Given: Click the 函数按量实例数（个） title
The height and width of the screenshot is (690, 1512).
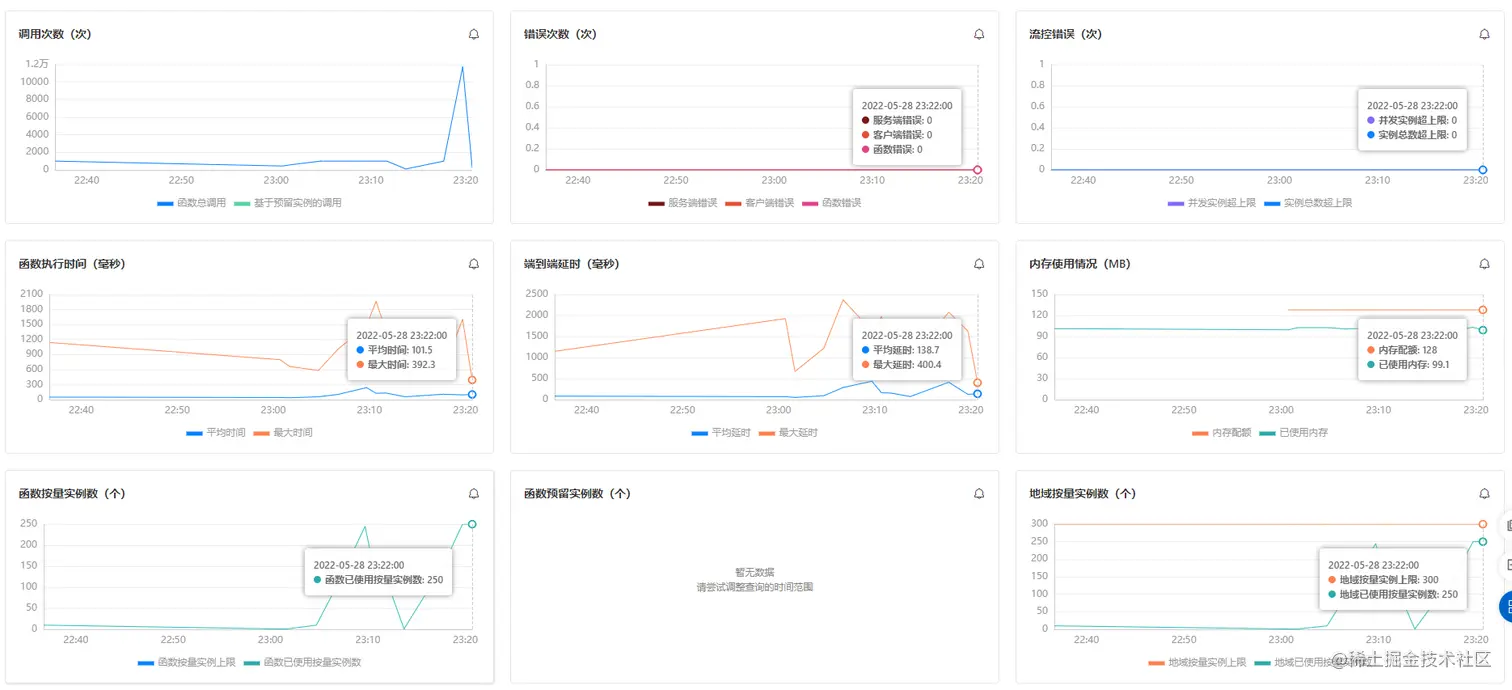Looking at the screenshot, I should pos(72,494).
